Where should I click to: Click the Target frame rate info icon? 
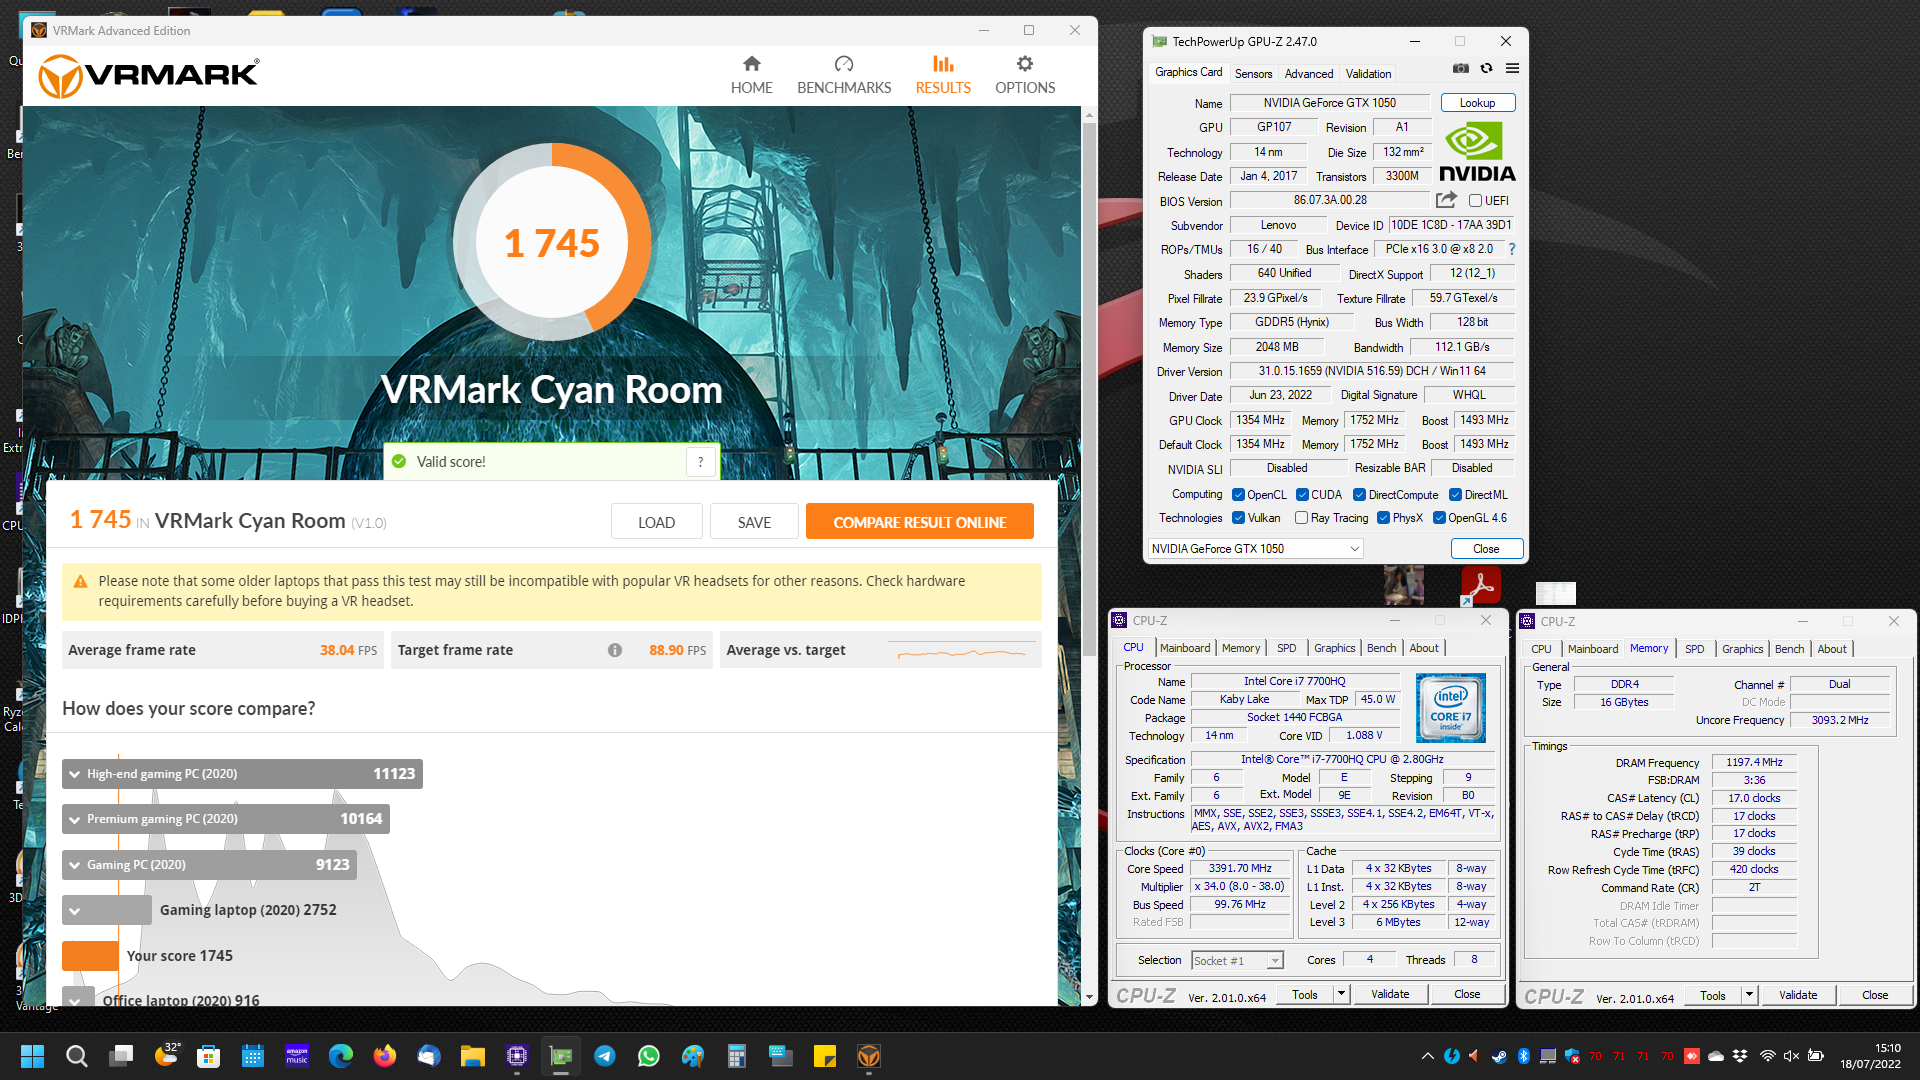click(615, 650)
